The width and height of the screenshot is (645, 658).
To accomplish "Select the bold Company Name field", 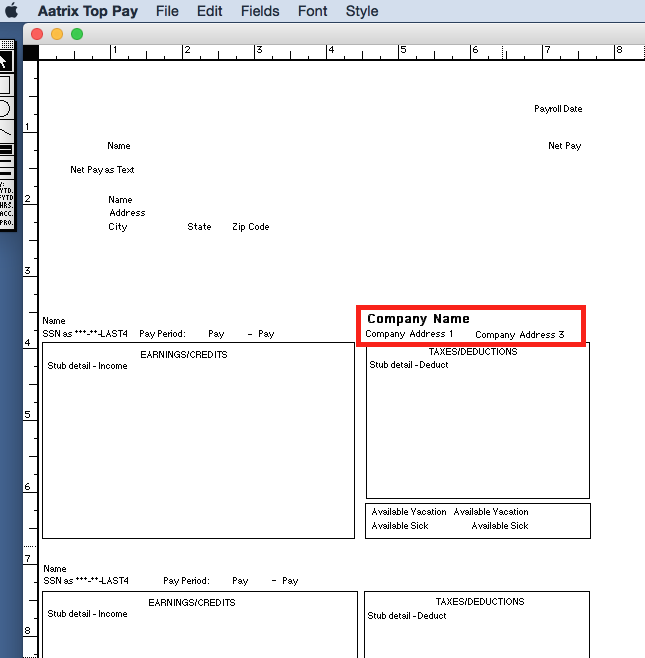I will [x=418, y=319].
